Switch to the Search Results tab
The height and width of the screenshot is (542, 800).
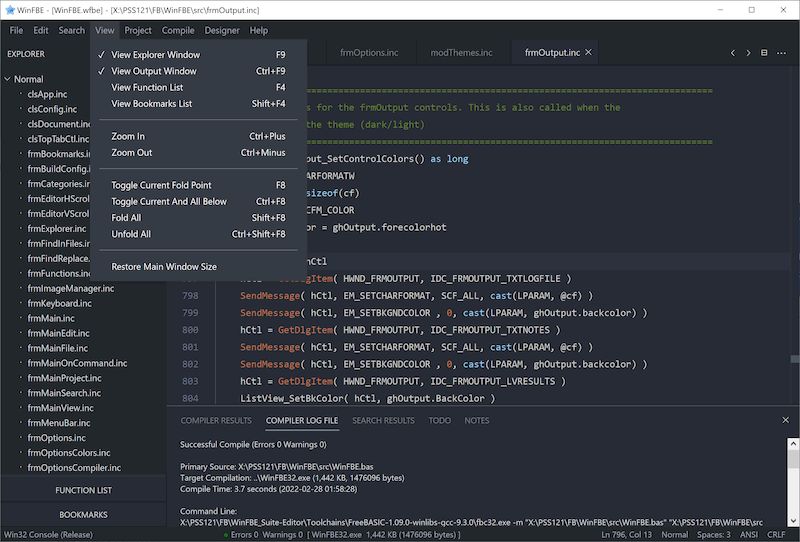tap(383, 421)
